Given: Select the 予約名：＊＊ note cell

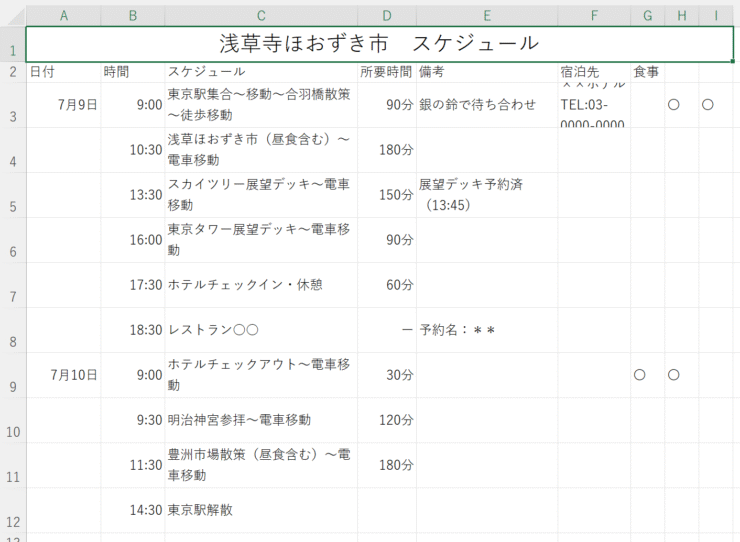Looking at the screenshot, I should (487, 330).
